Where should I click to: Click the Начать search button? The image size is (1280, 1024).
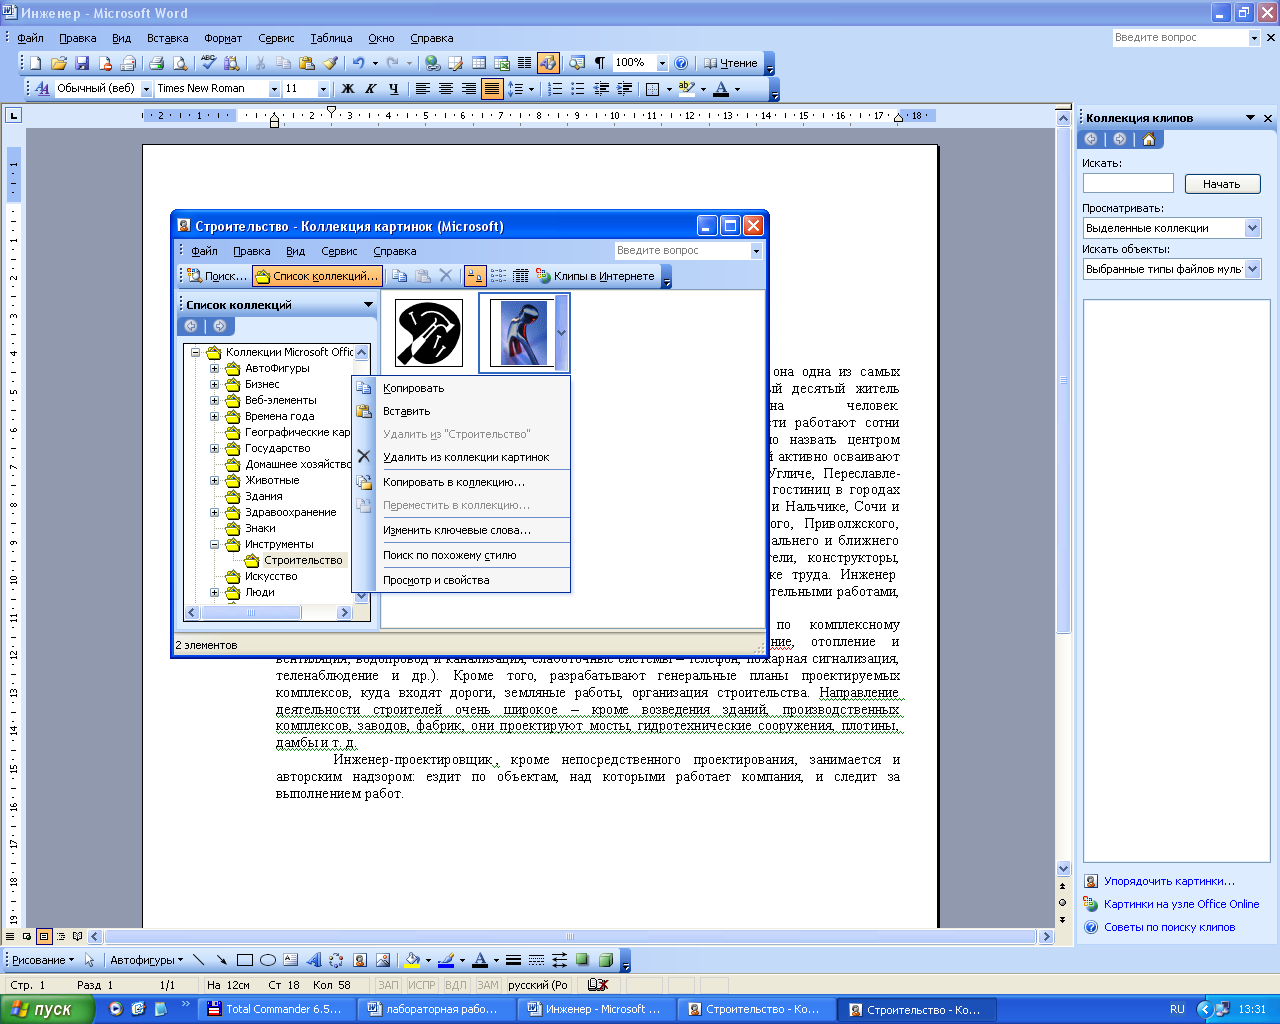1222,184
